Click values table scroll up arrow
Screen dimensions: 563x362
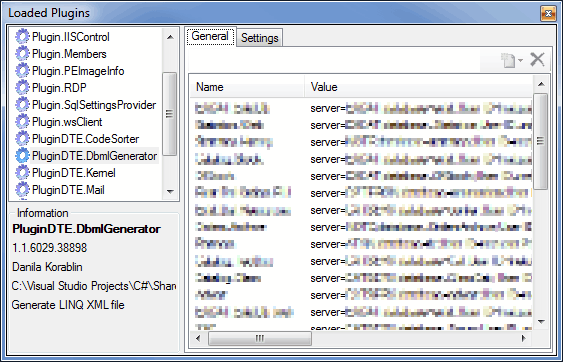[x=541, y=84]
